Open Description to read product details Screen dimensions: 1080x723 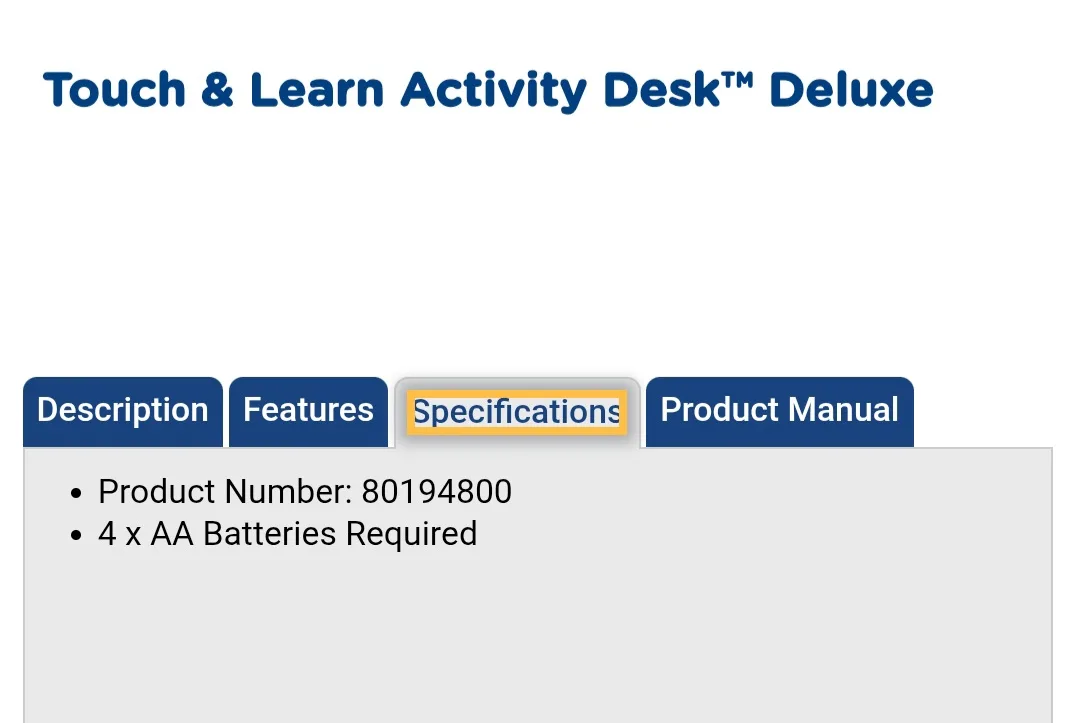(122, 410)
